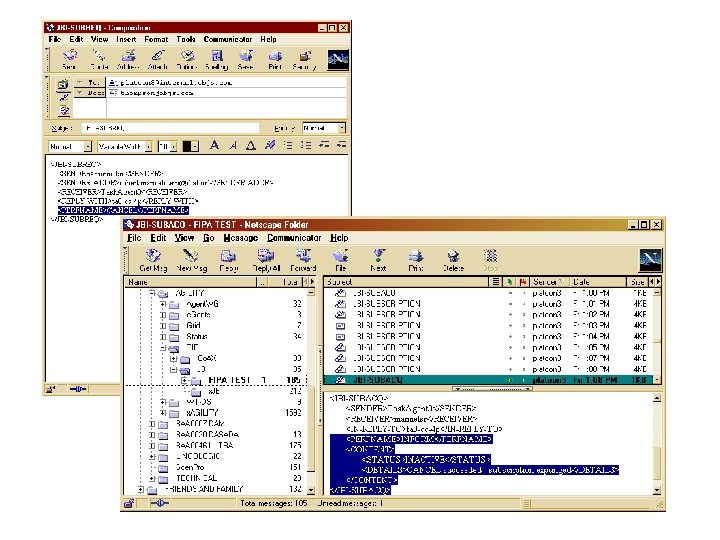
Task: Click Reply in Netscape Folder toolbar
Action: [229, 261]
